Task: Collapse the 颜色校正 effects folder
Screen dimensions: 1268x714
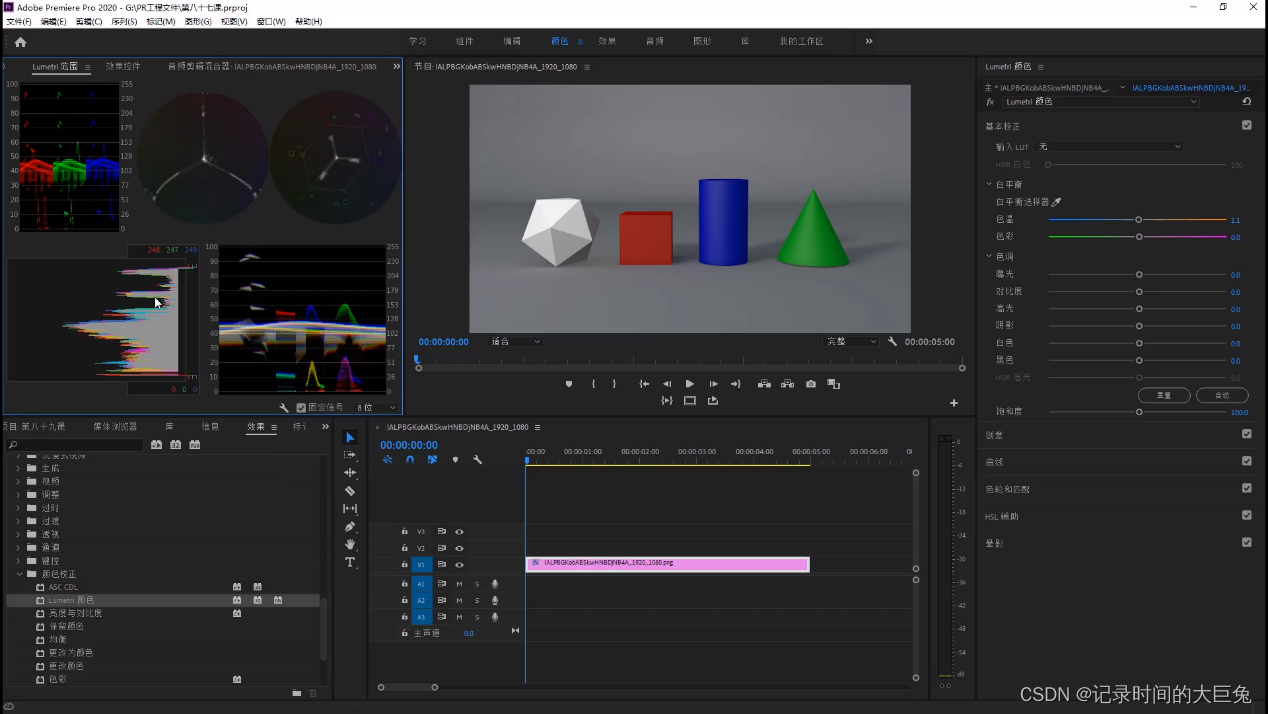Action: tap(19, 574)
